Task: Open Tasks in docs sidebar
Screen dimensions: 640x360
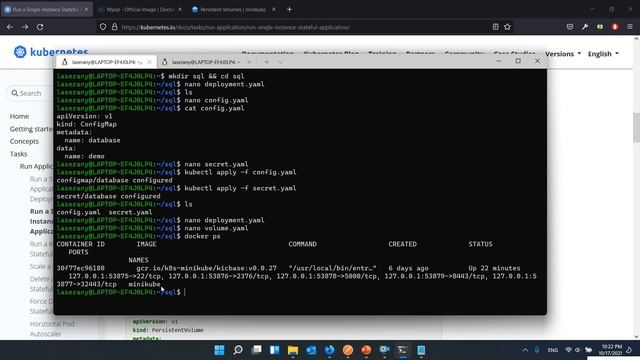Action: tap(18, 154)
